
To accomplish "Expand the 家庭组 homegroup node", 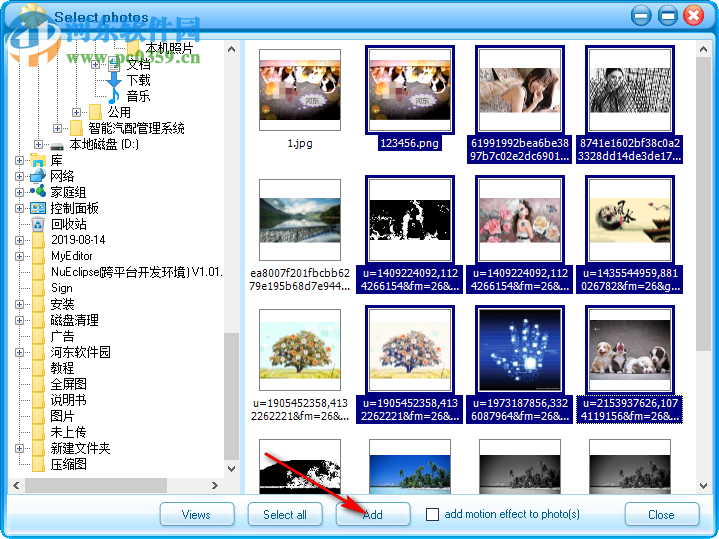I will (19, 192).
